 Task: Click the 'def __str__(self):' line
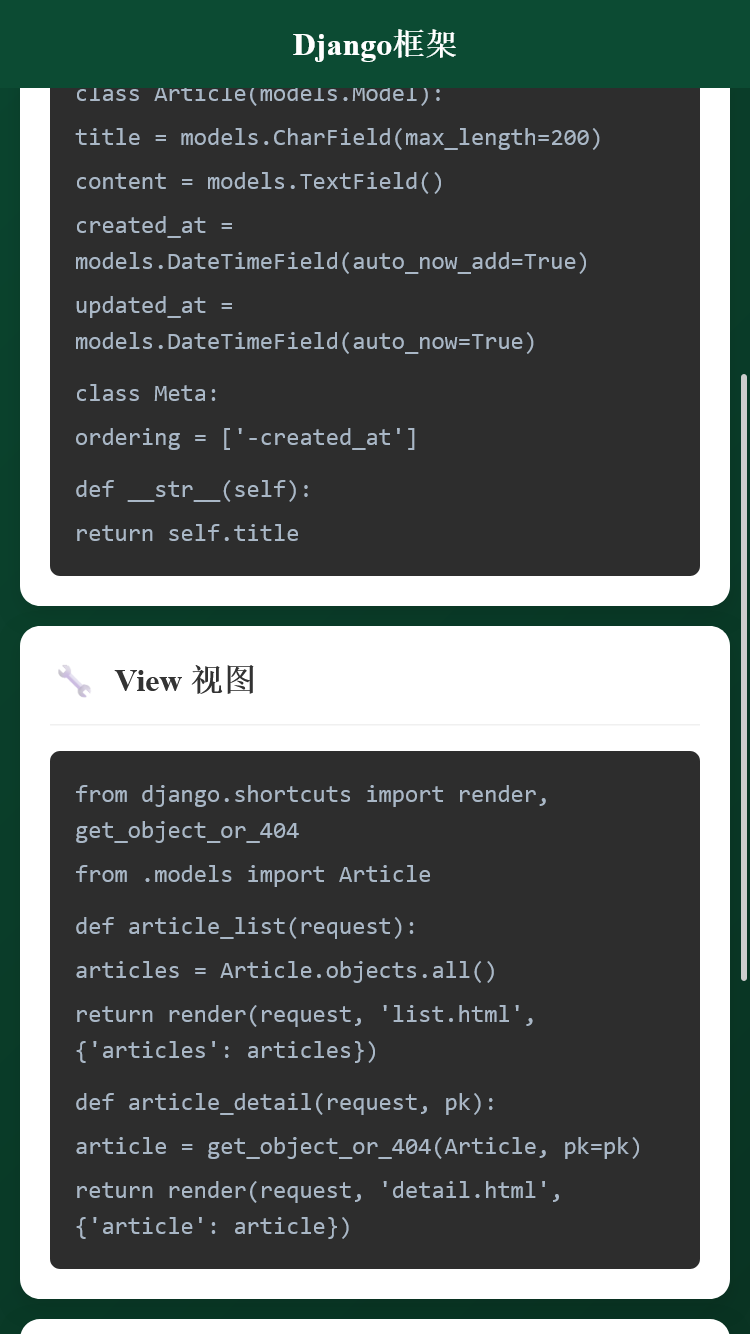pyautogui.click(x=193, y=490)
